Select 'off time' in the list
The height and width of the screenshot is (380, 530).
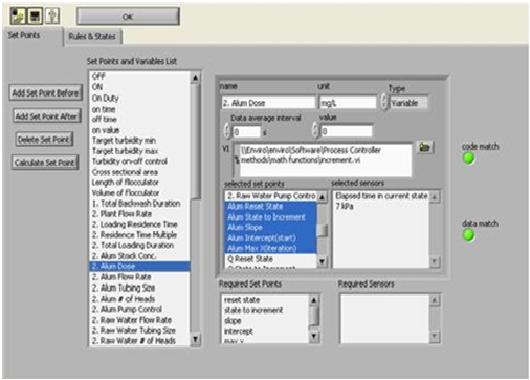(x=140, y=119)
